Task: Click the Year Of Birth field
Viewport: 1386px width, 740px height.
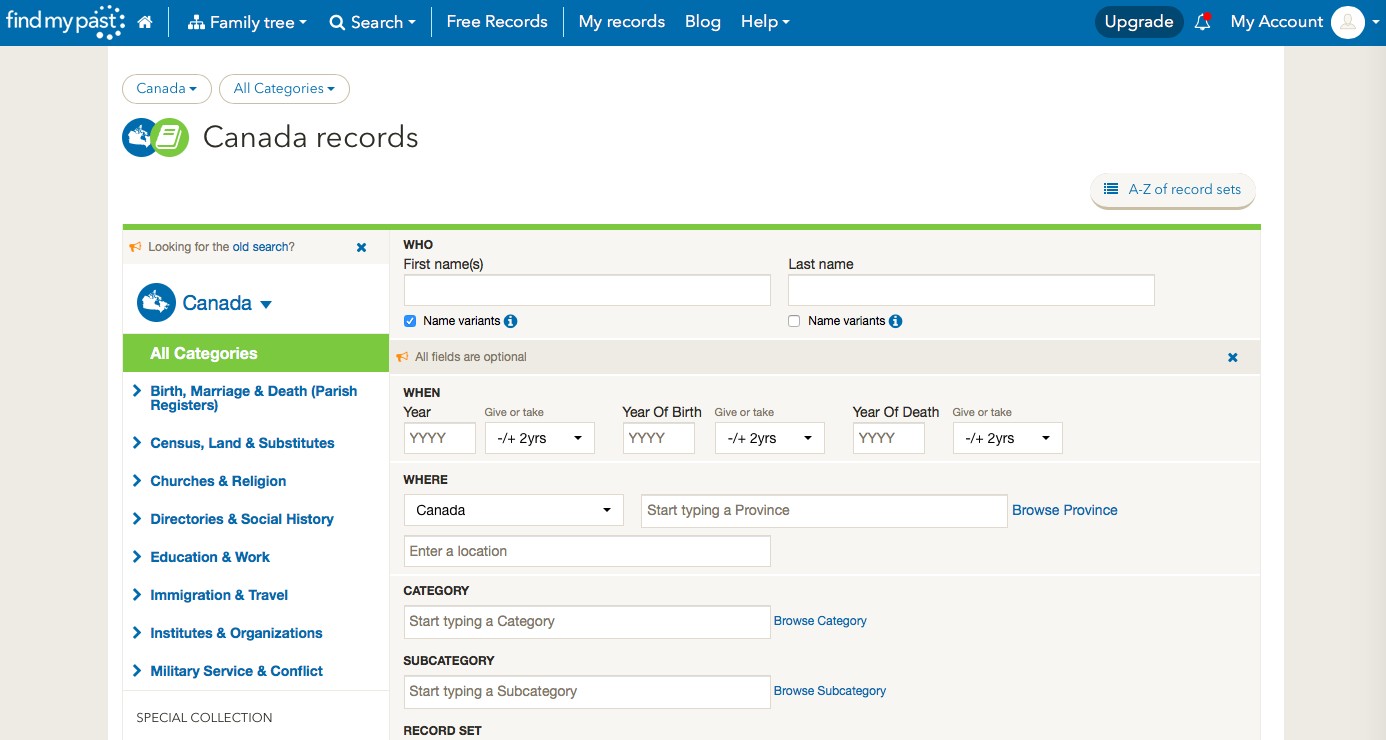Action: [x=659, y=438]
